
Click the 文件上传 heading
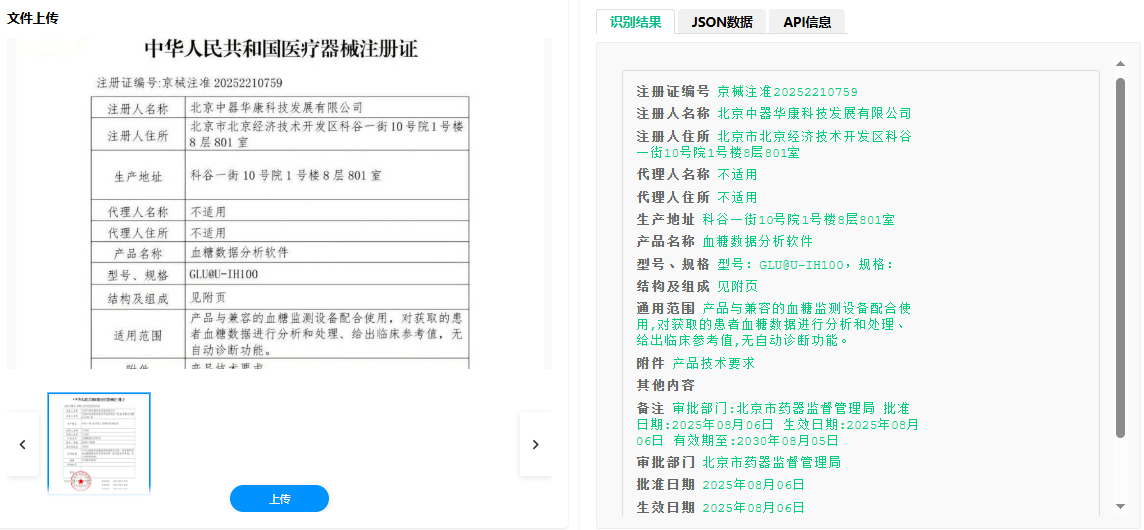tap(33, 18)
